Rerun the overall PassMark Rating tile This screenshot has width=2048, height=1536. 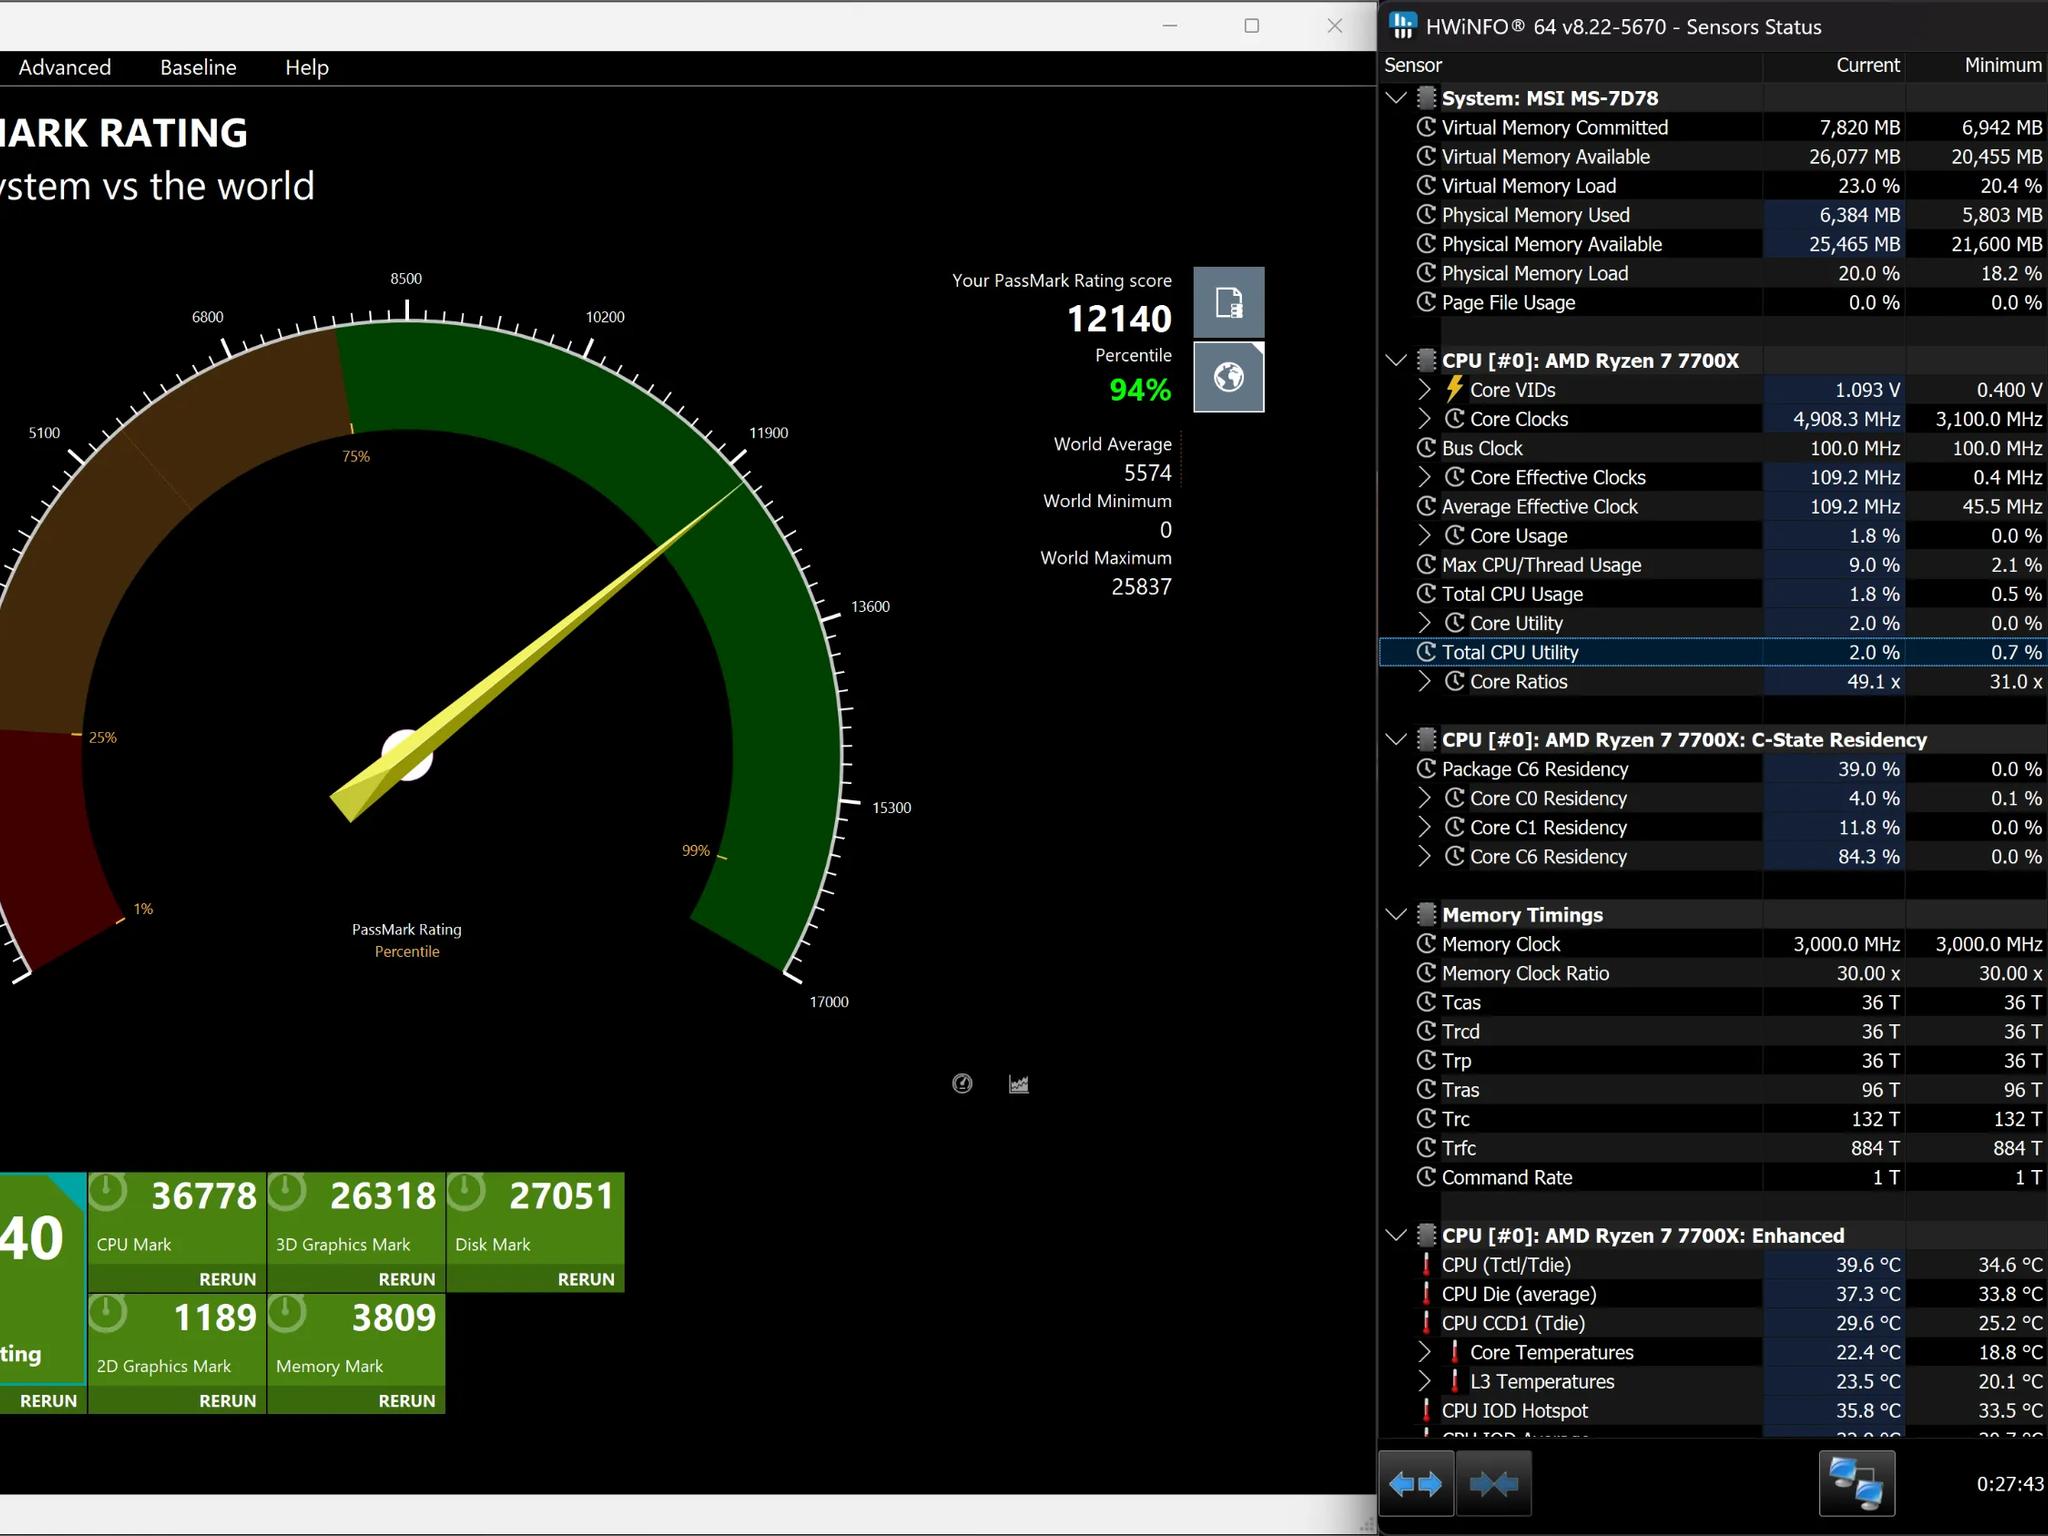48,1401
